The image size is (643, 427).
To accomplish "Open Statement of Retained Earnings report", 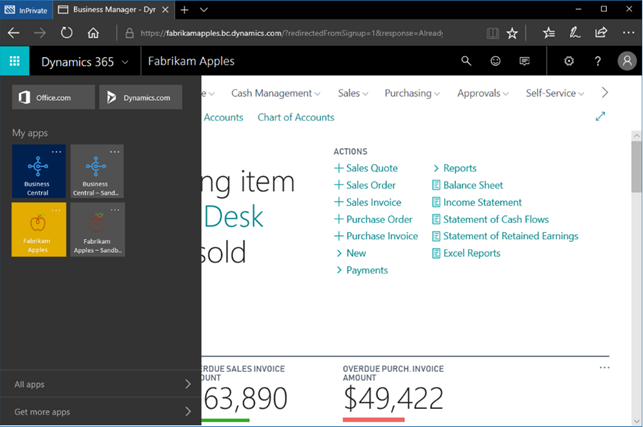I will coord(505,236).
